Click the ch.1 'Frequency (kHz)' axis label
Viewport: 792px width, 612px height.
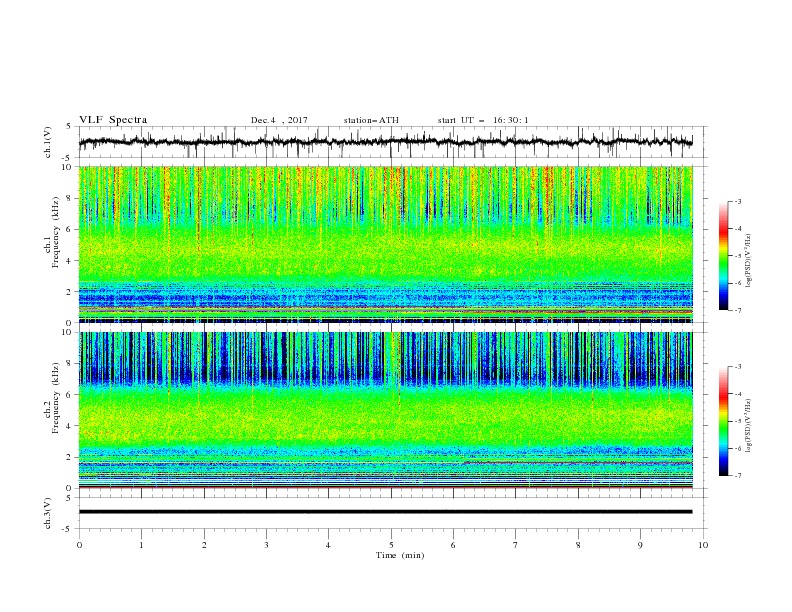56,232
